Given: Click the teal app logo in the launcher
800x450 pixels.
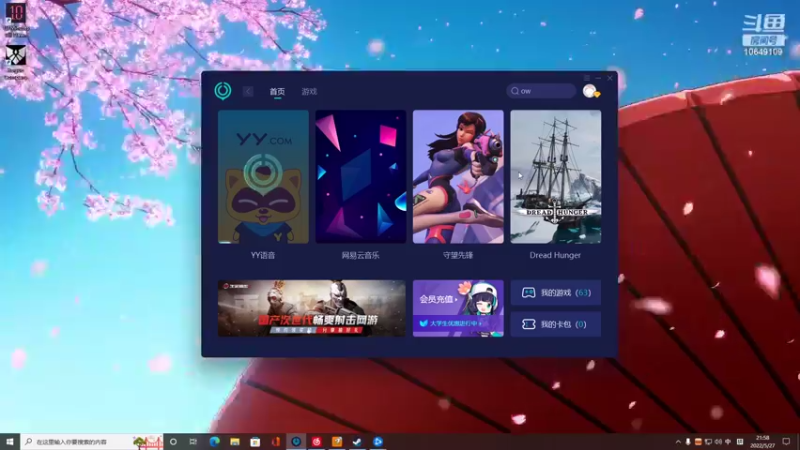Looking at the screenshot, I should (x=222, y=91).
